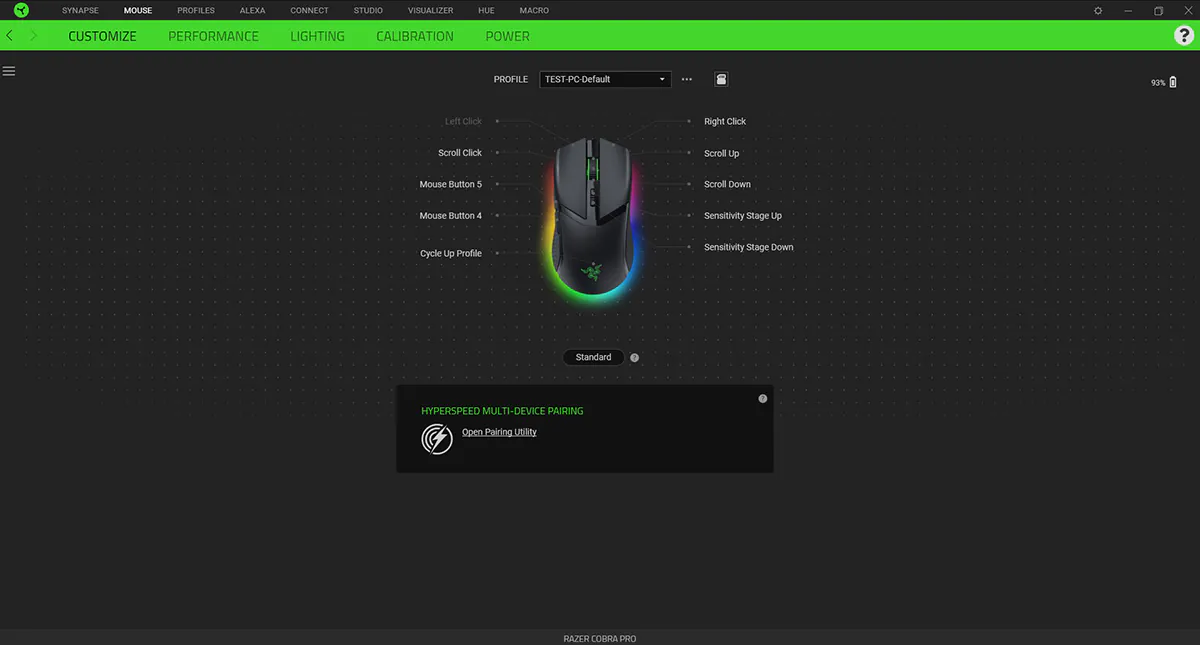Select the MOUSE top tab

tap(138, 10)
